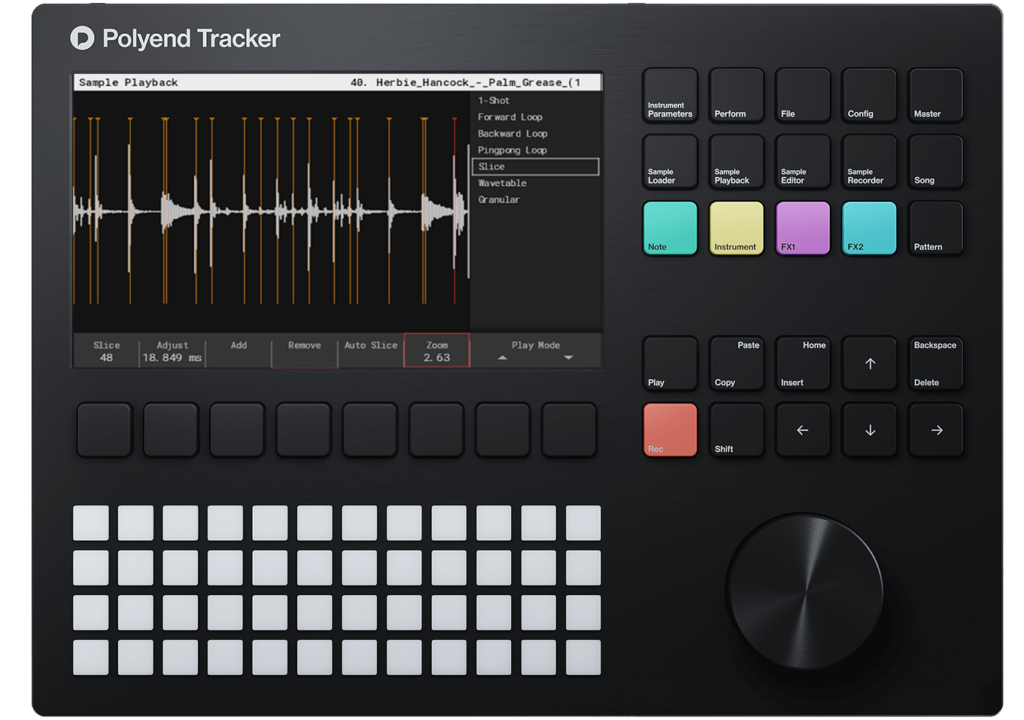Click the Insert / Home button
The height and width of the screenshot is (720, 1024).
coord(803,363)
